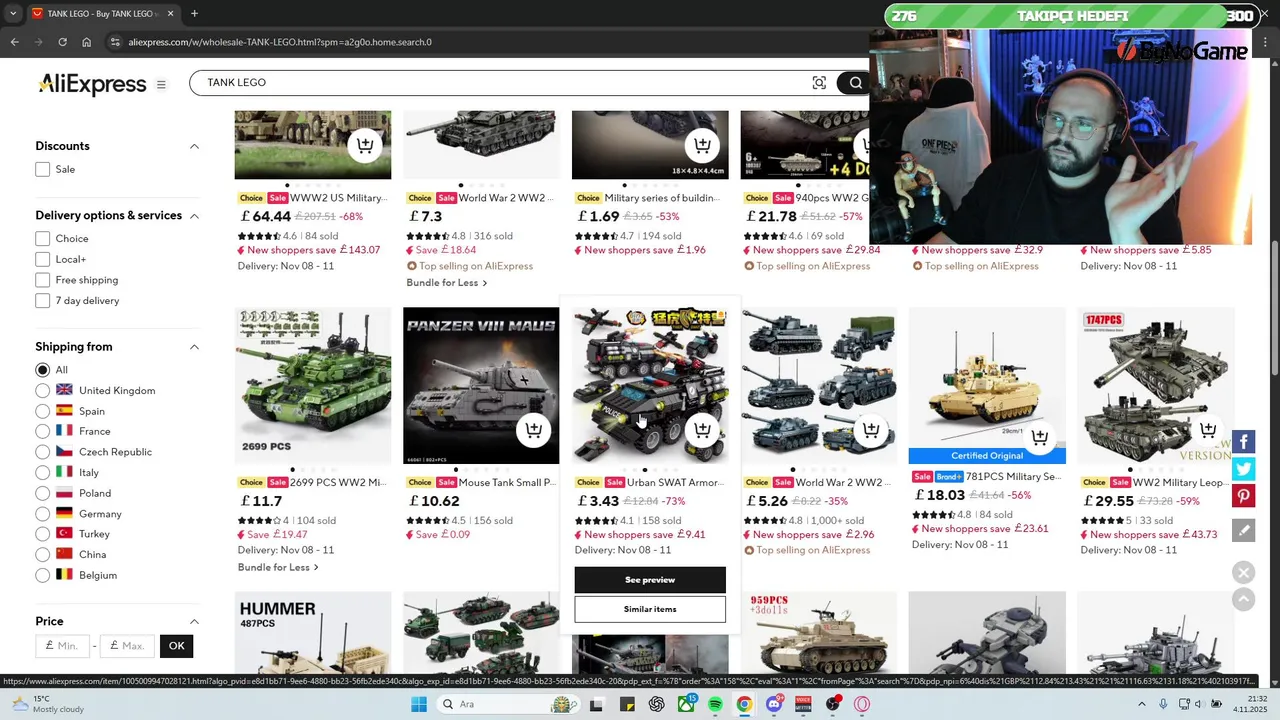Image resolution: width=1280 pixels, height=720 pixels.
Task: Expand Bundle for Less under £7.3 item
Action: point(446,283)
